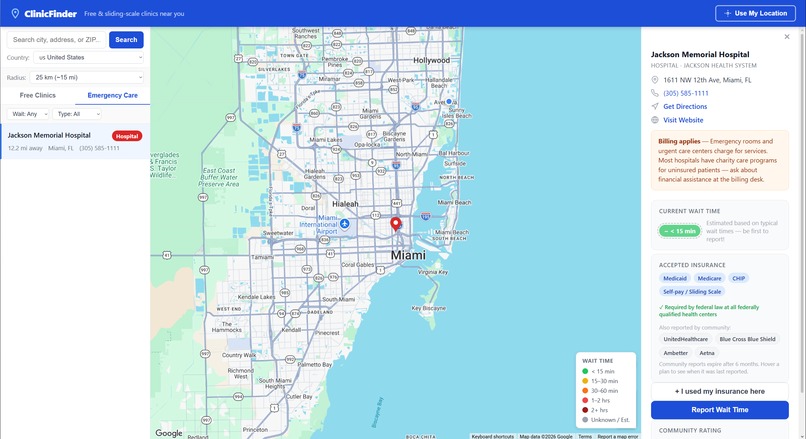Viewport: 806px width, 439px height.
Task: Click the ClinicFinder location pin logo
Action: (15, 13)
